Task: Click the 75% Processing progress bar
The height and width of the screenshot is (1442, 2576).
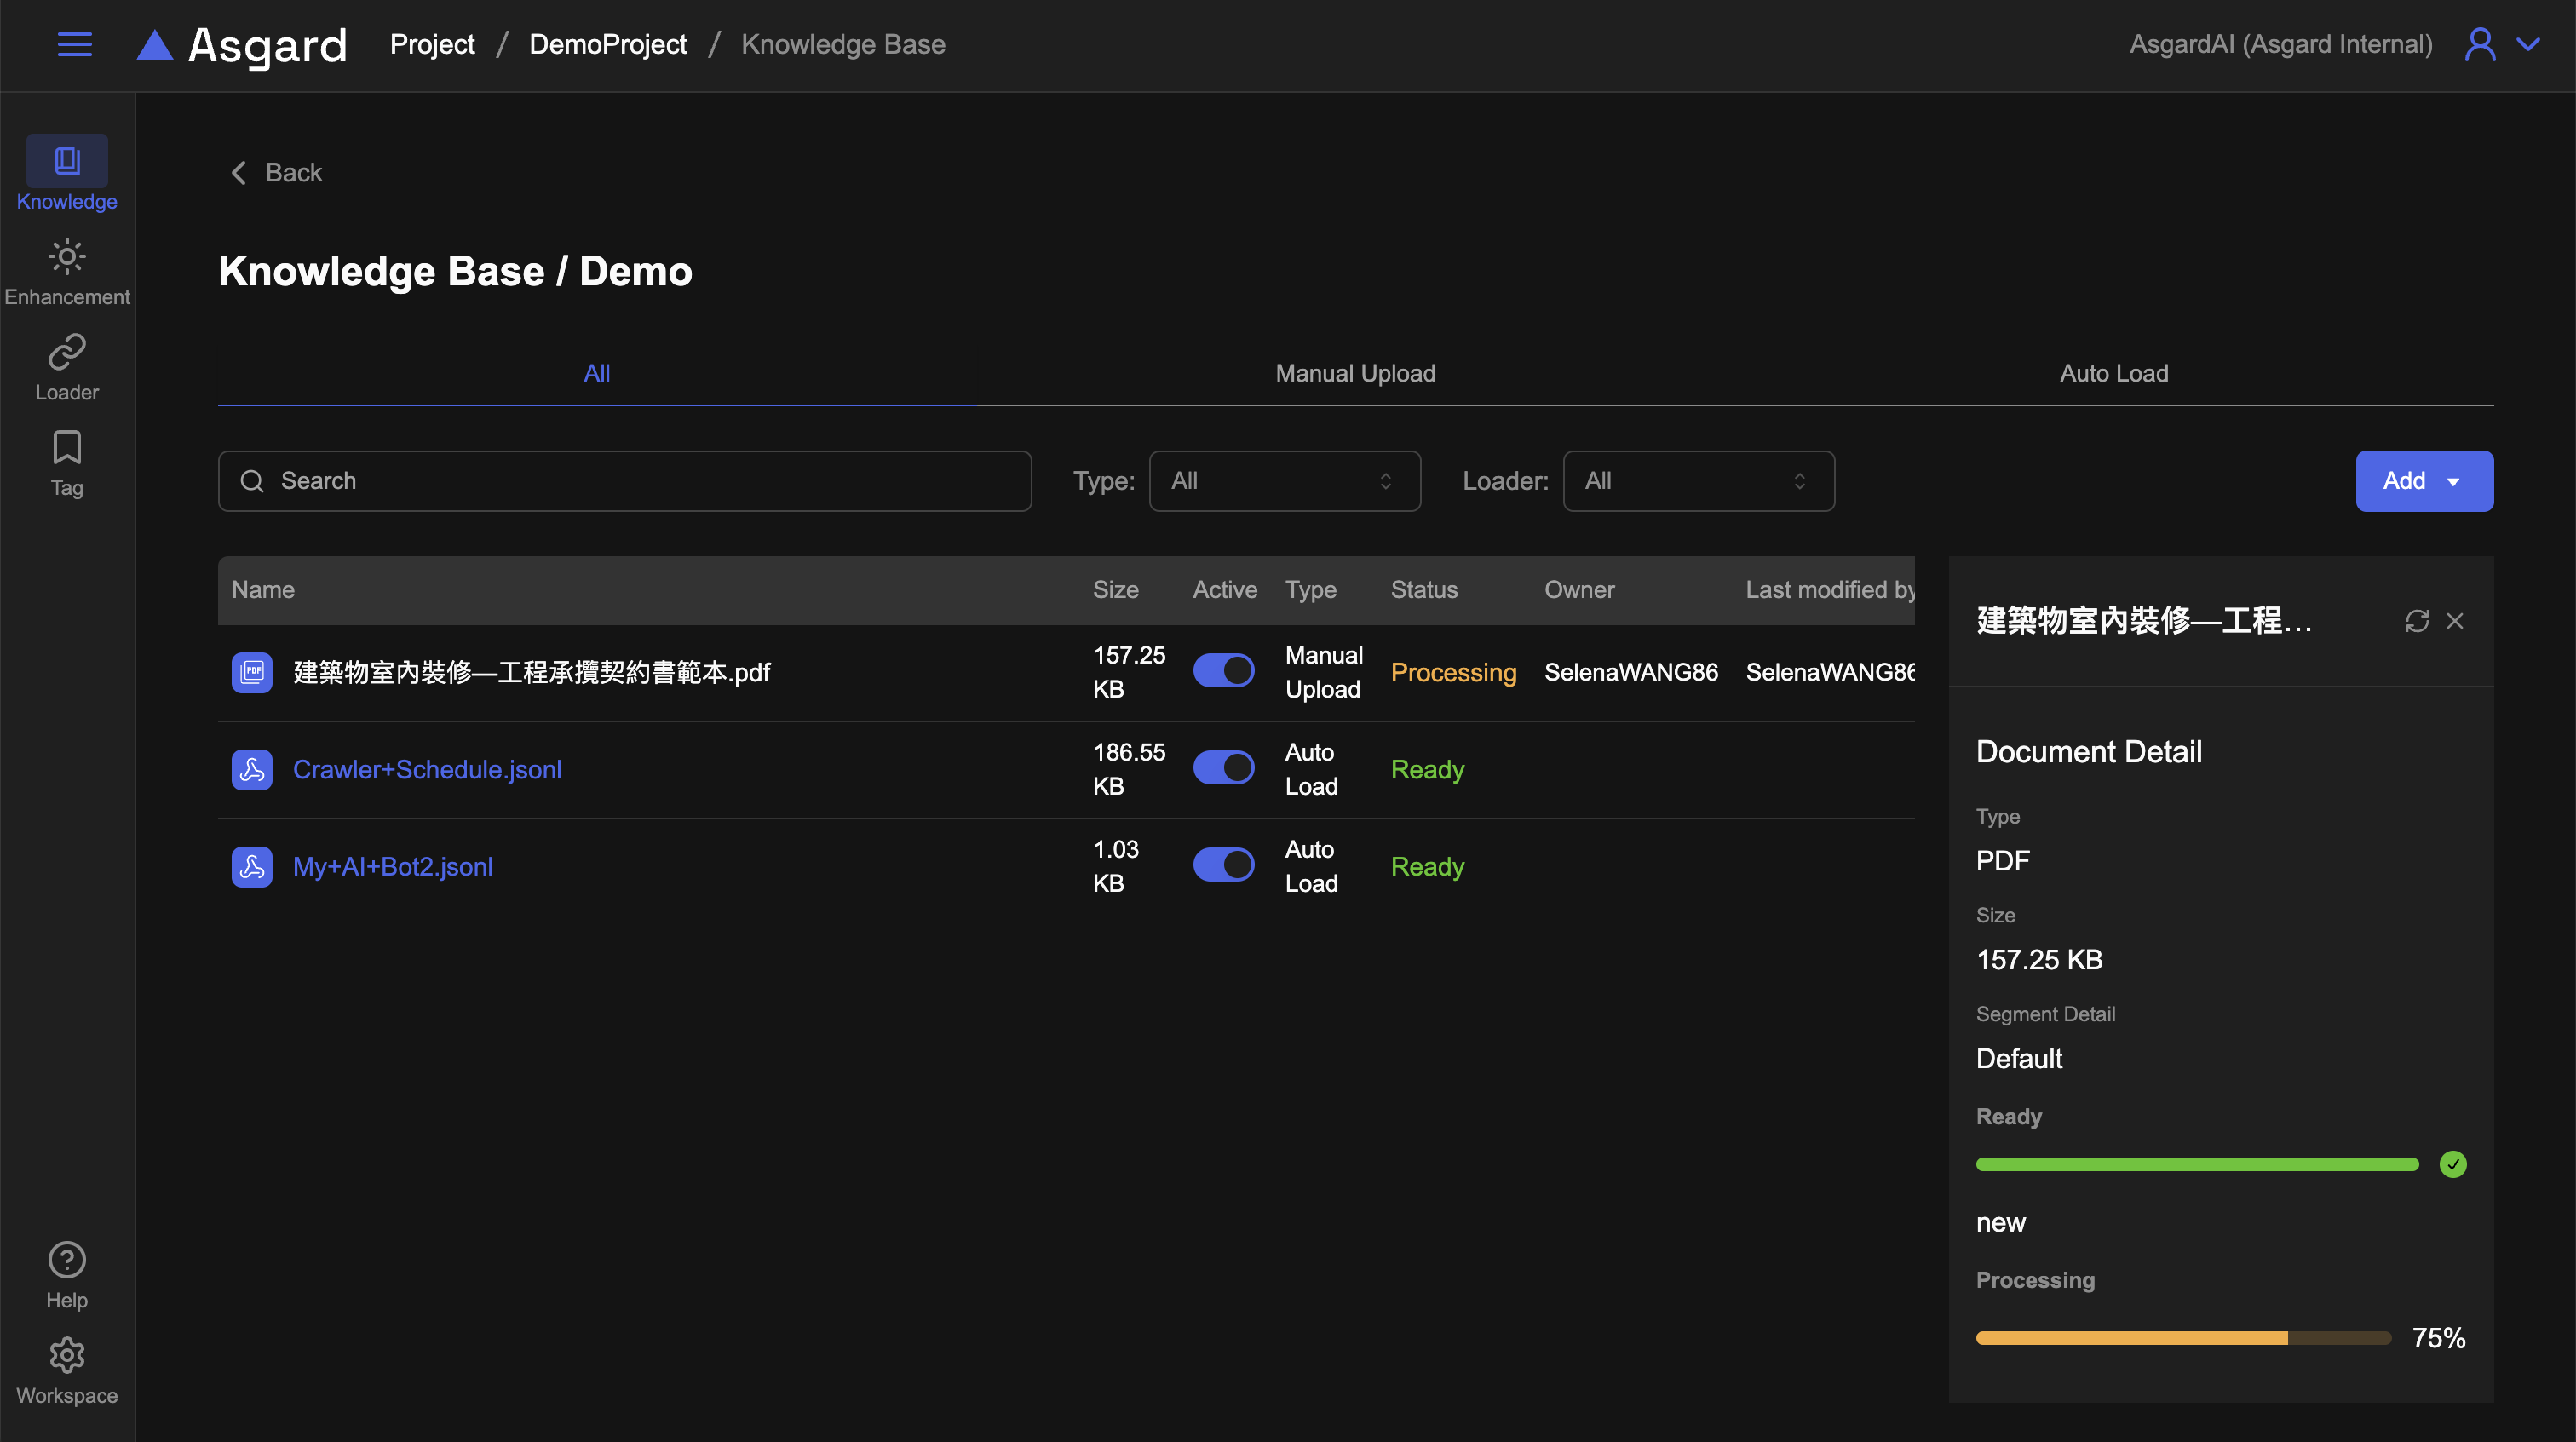Action: pyautogui.click(x=2183, y=1338)
